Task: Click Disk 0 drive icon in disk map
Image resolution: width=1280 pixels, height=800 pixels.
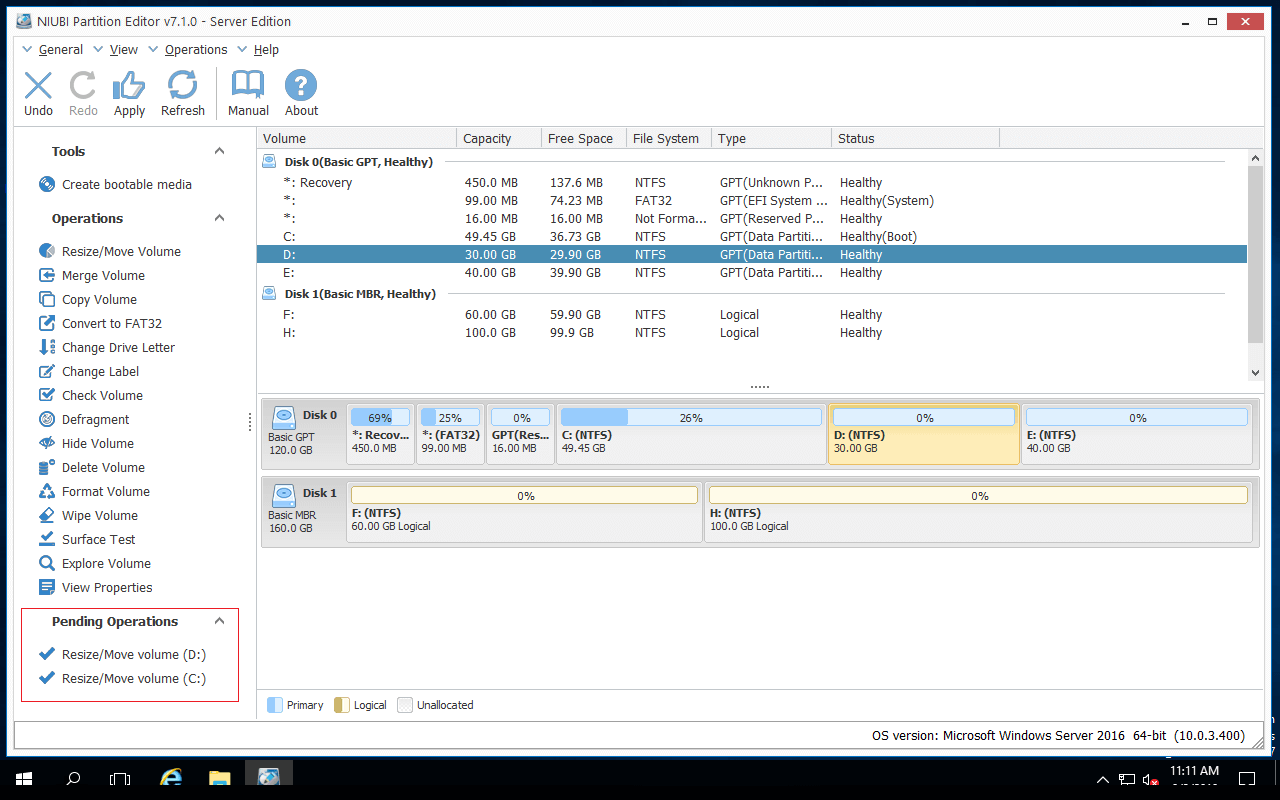Action: 284,418
